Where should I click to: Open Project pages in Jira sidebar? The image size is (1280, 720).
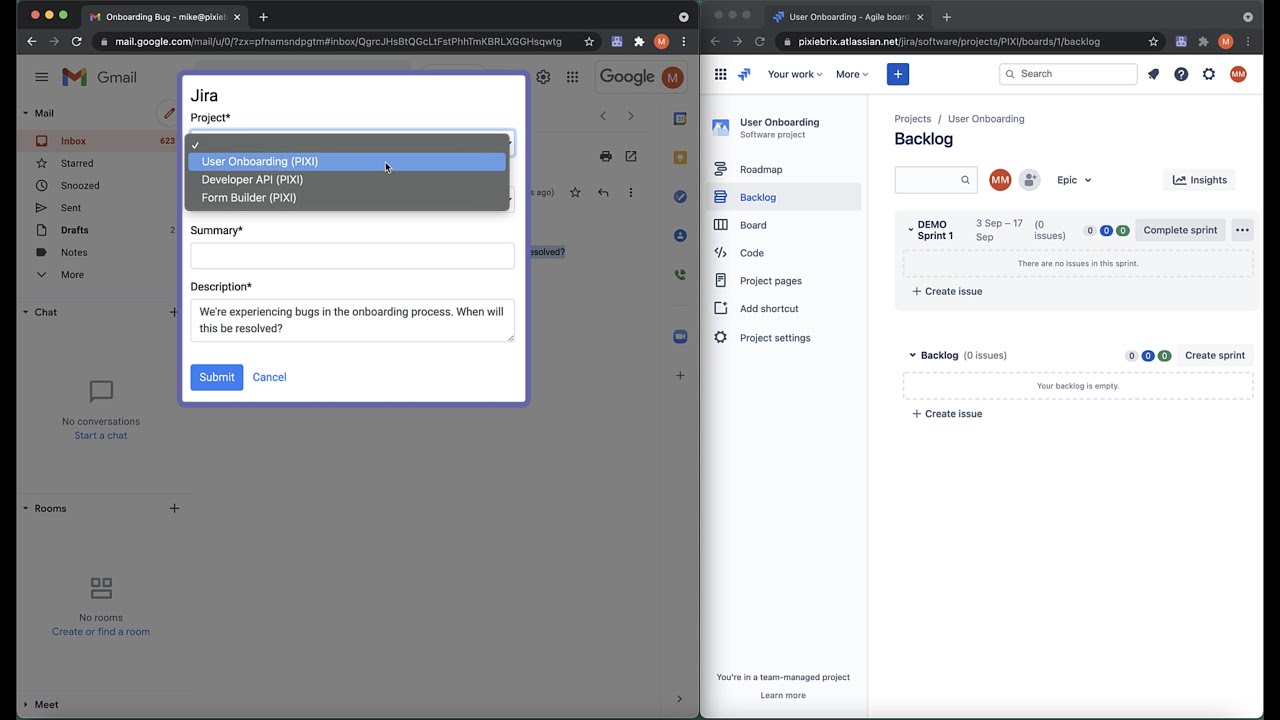pyautogui.click(x=784, y=281)
